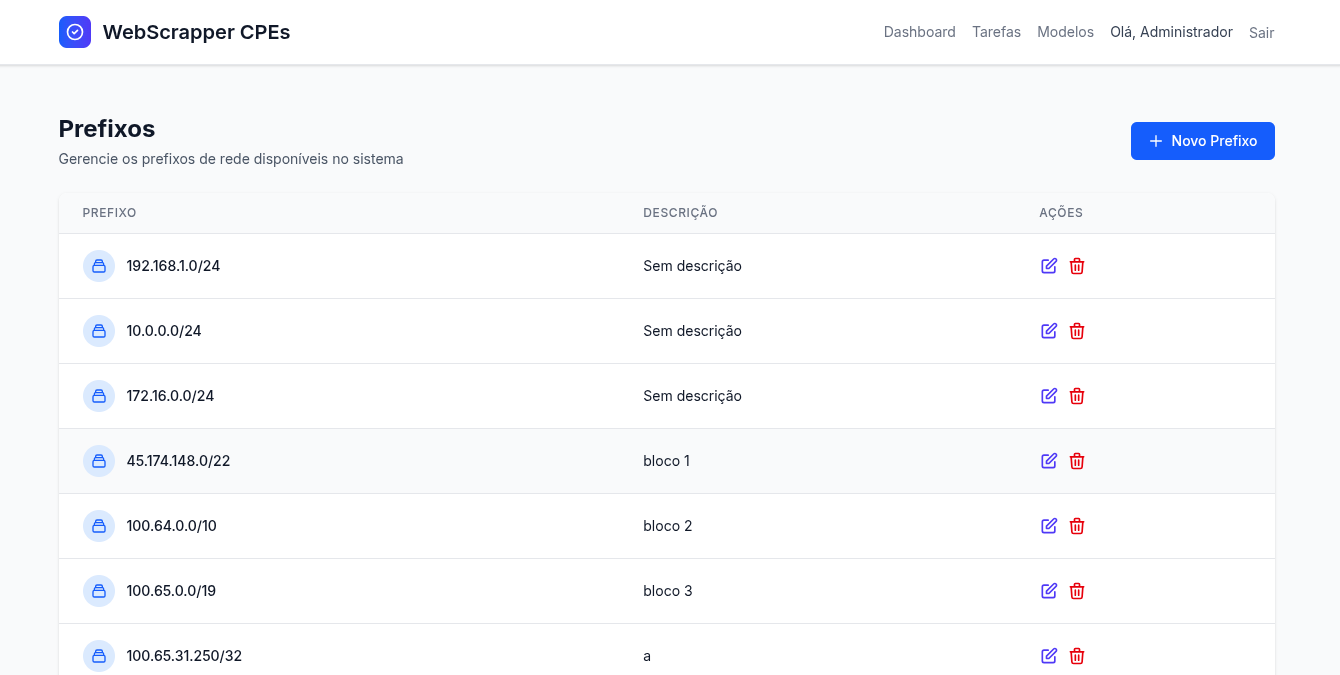Delete the 100.65.31.250/32 prefix
This screenshot has width=1340, height=675.
coord(1077,656)
